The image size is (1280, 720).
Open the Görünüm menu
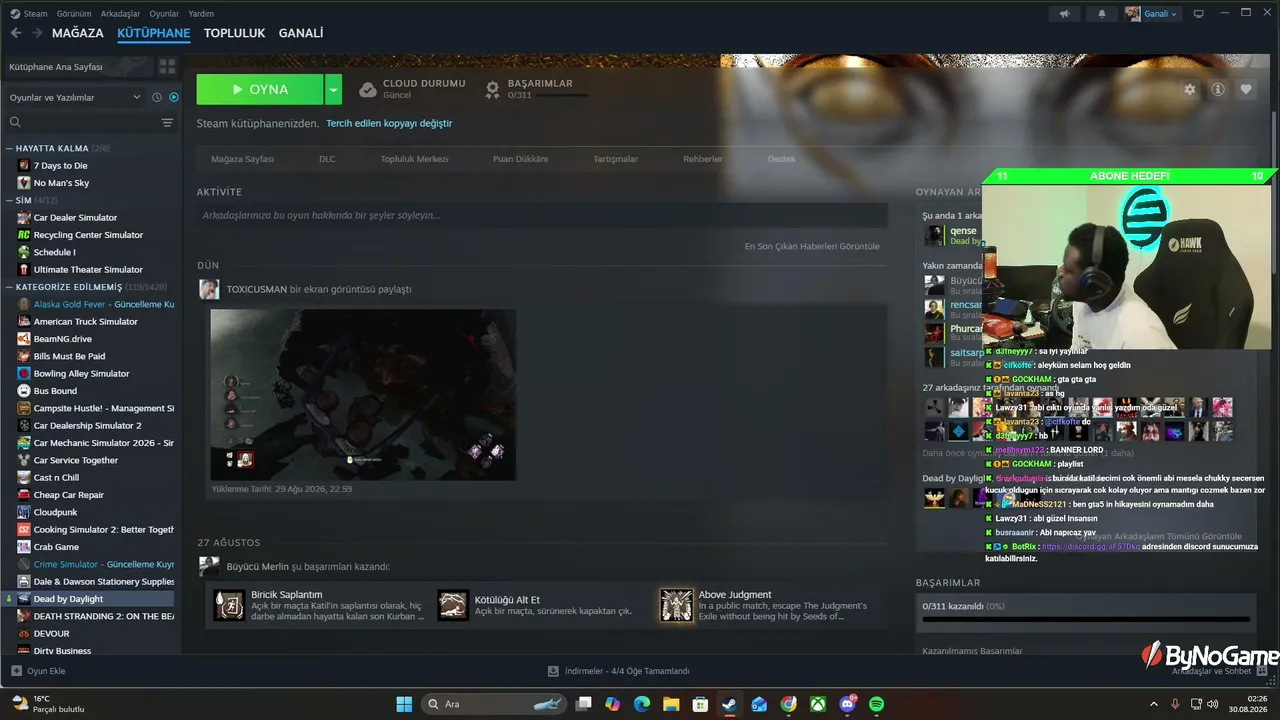click(x=74, y=14)
